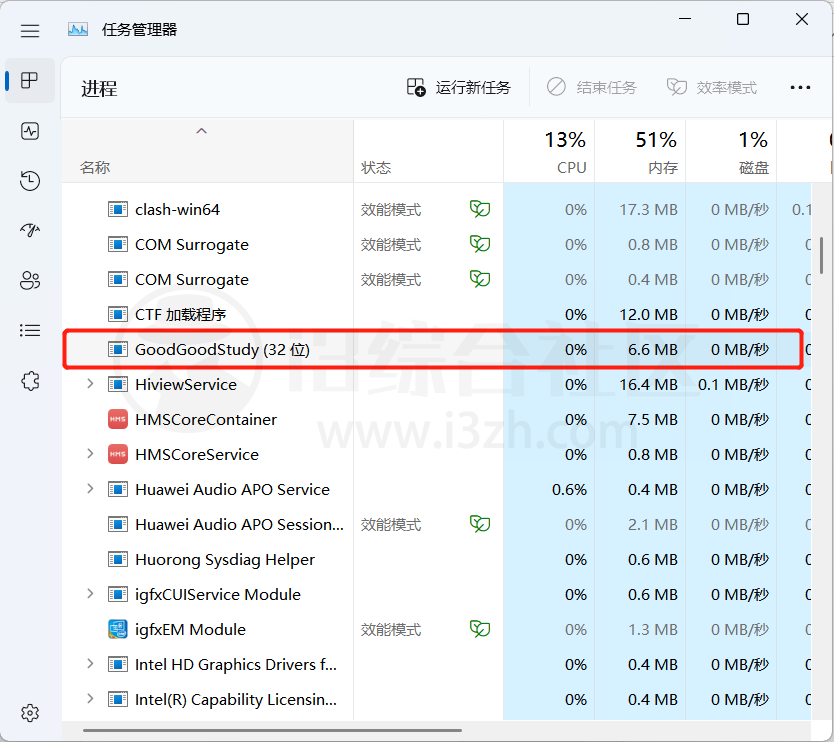Click the igfxEM Module Intel icon
Image resolution: width=834 pixels, height=742 pixels.
tap(118, 629)
